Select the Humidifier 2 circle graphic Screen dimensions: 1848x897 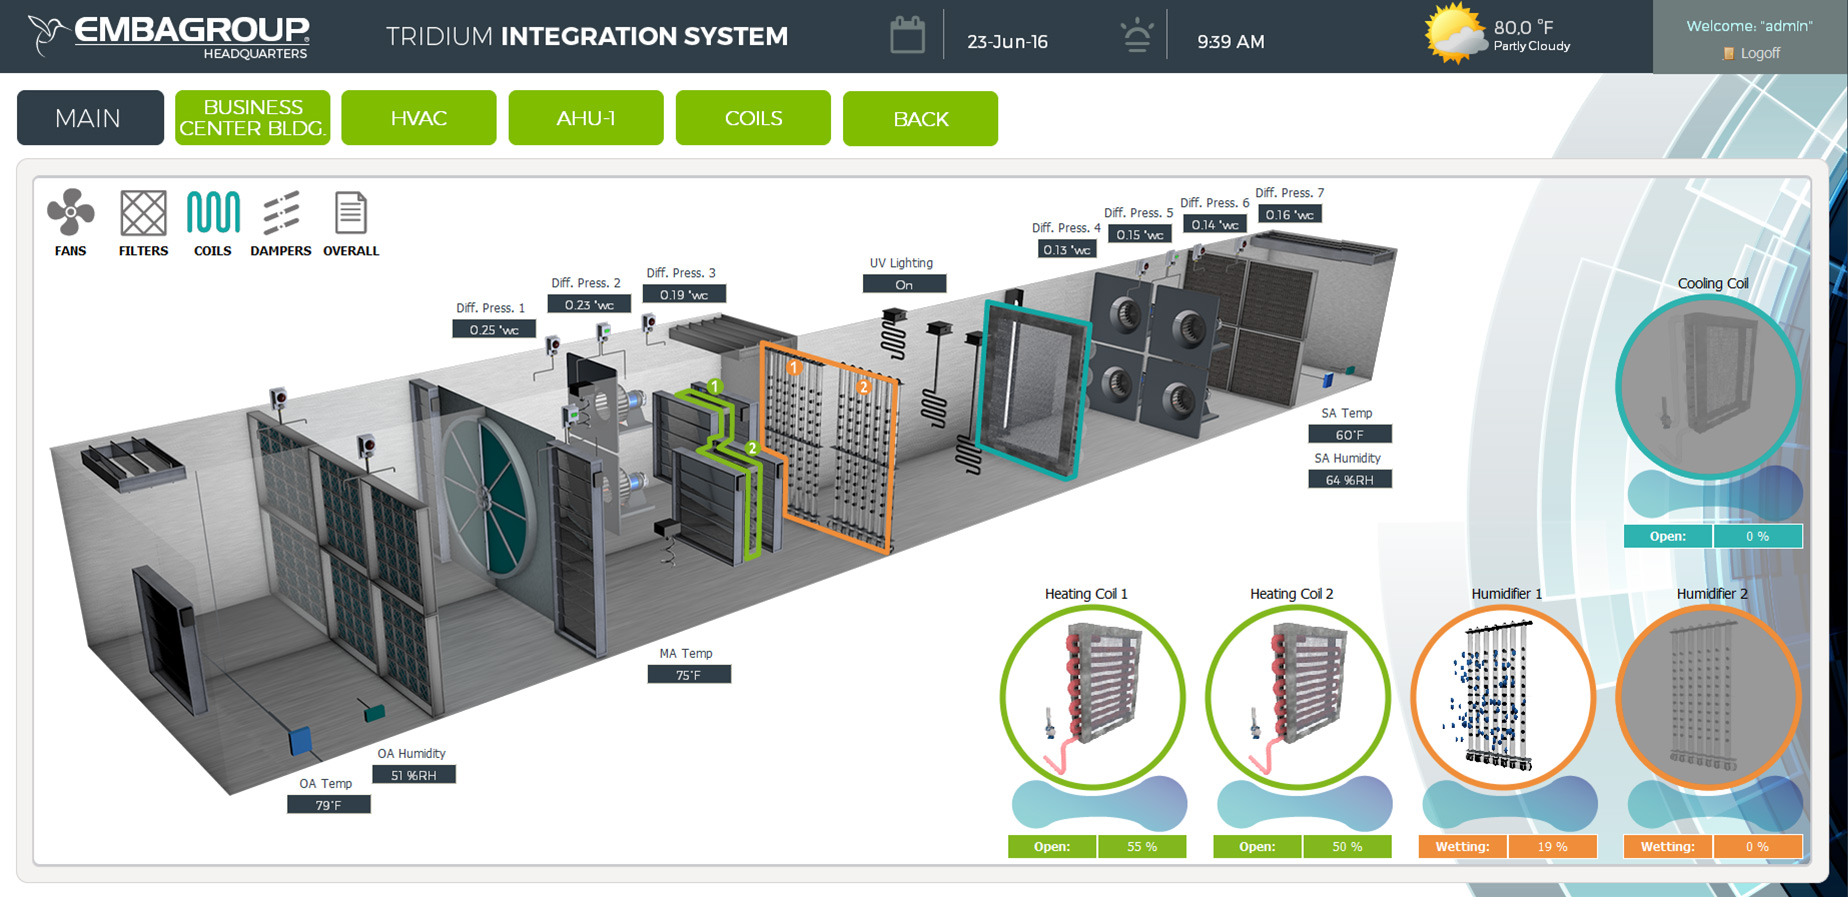click(x=1708, y=697)
